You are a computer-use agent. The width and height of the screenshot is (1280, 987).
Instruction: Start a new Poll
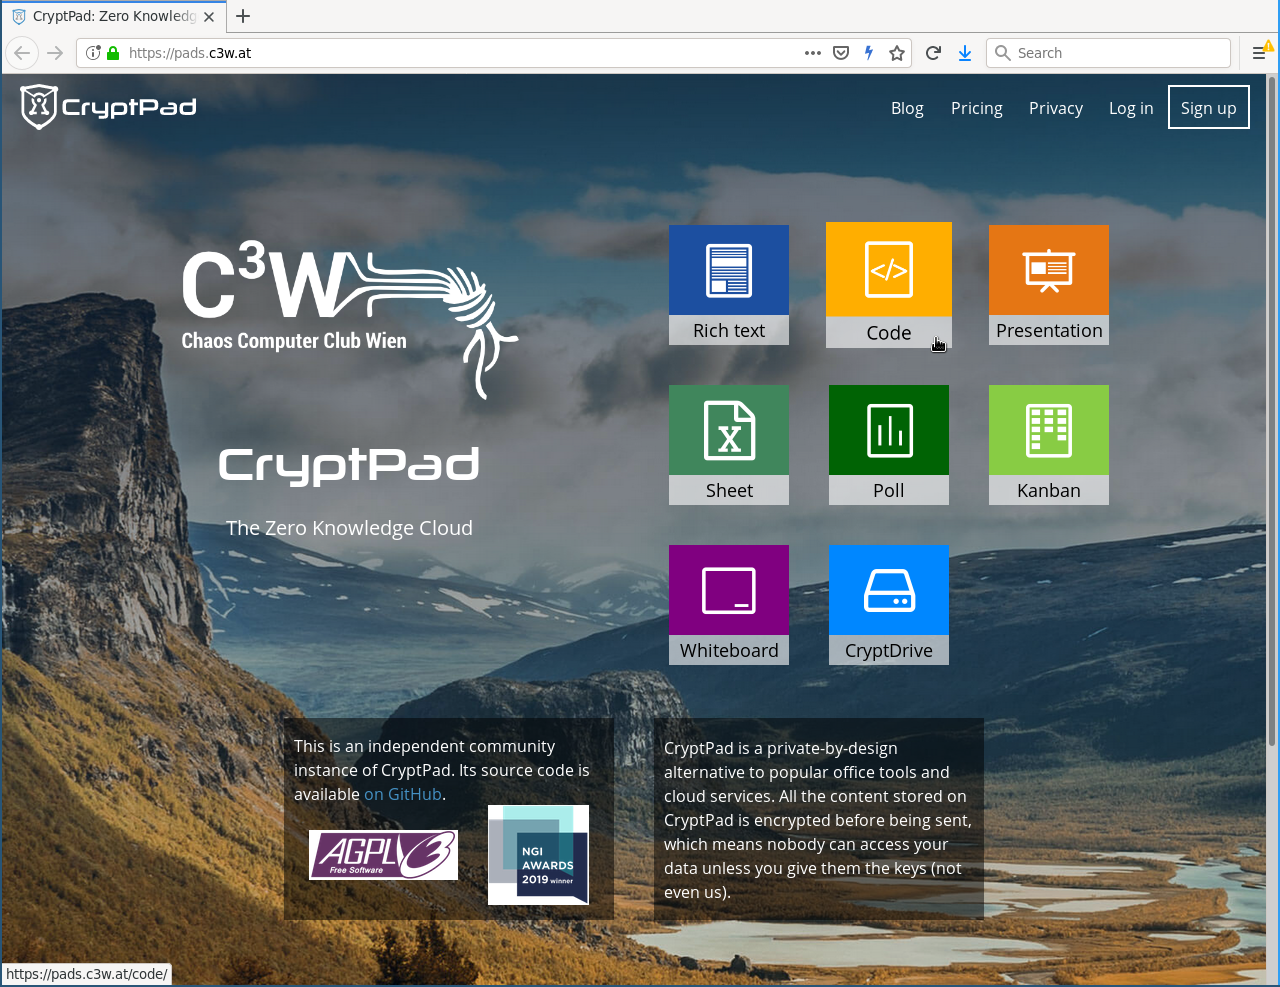(889, 445)
